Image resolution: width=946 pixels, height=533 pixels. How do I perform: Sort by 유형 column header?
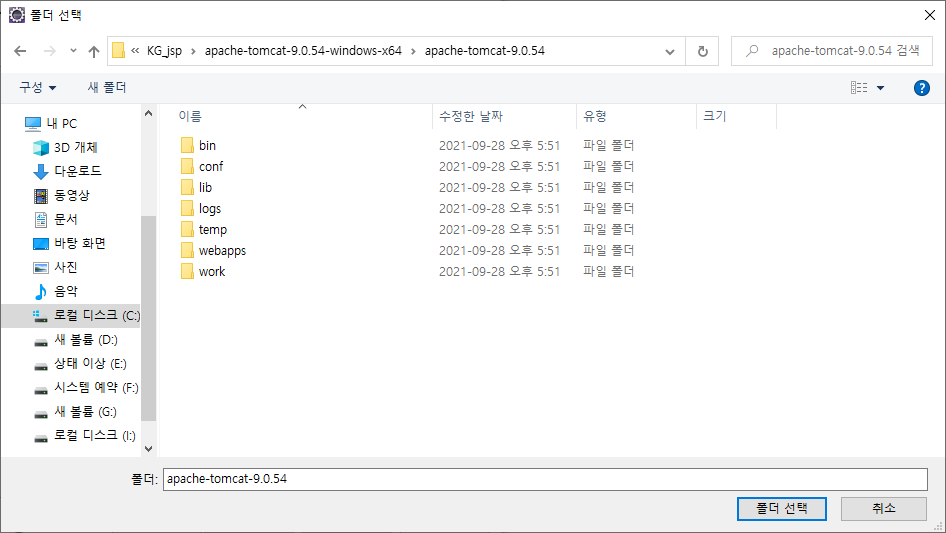595,116
